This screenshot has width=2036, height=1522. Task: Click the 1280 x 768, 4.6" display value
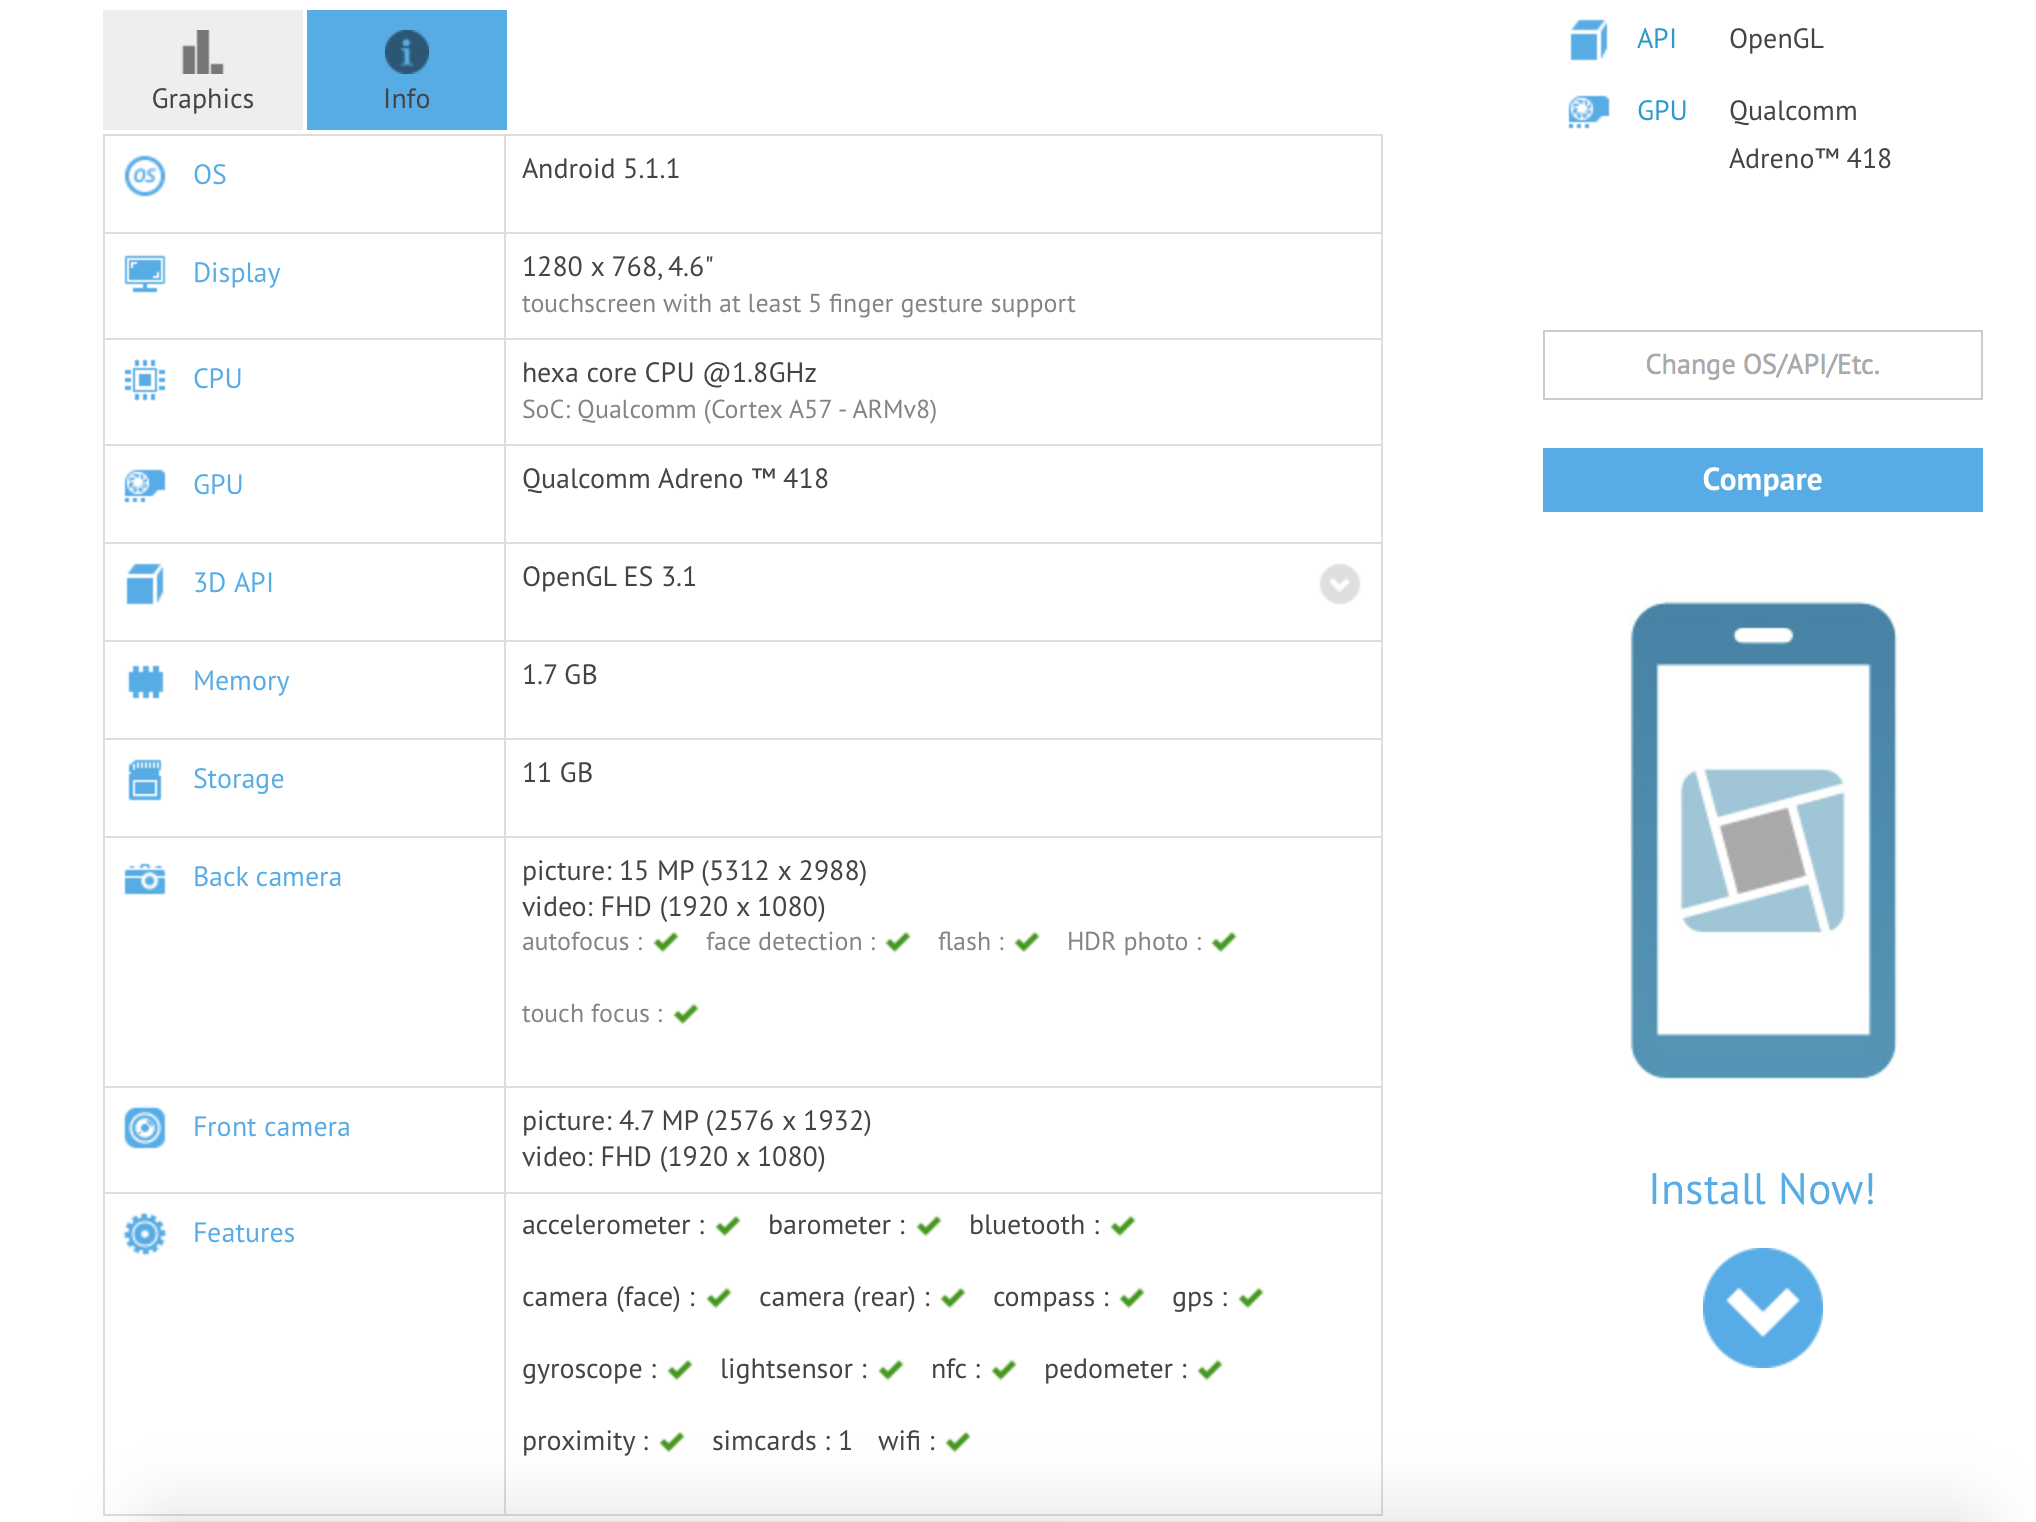click(617, 267)
